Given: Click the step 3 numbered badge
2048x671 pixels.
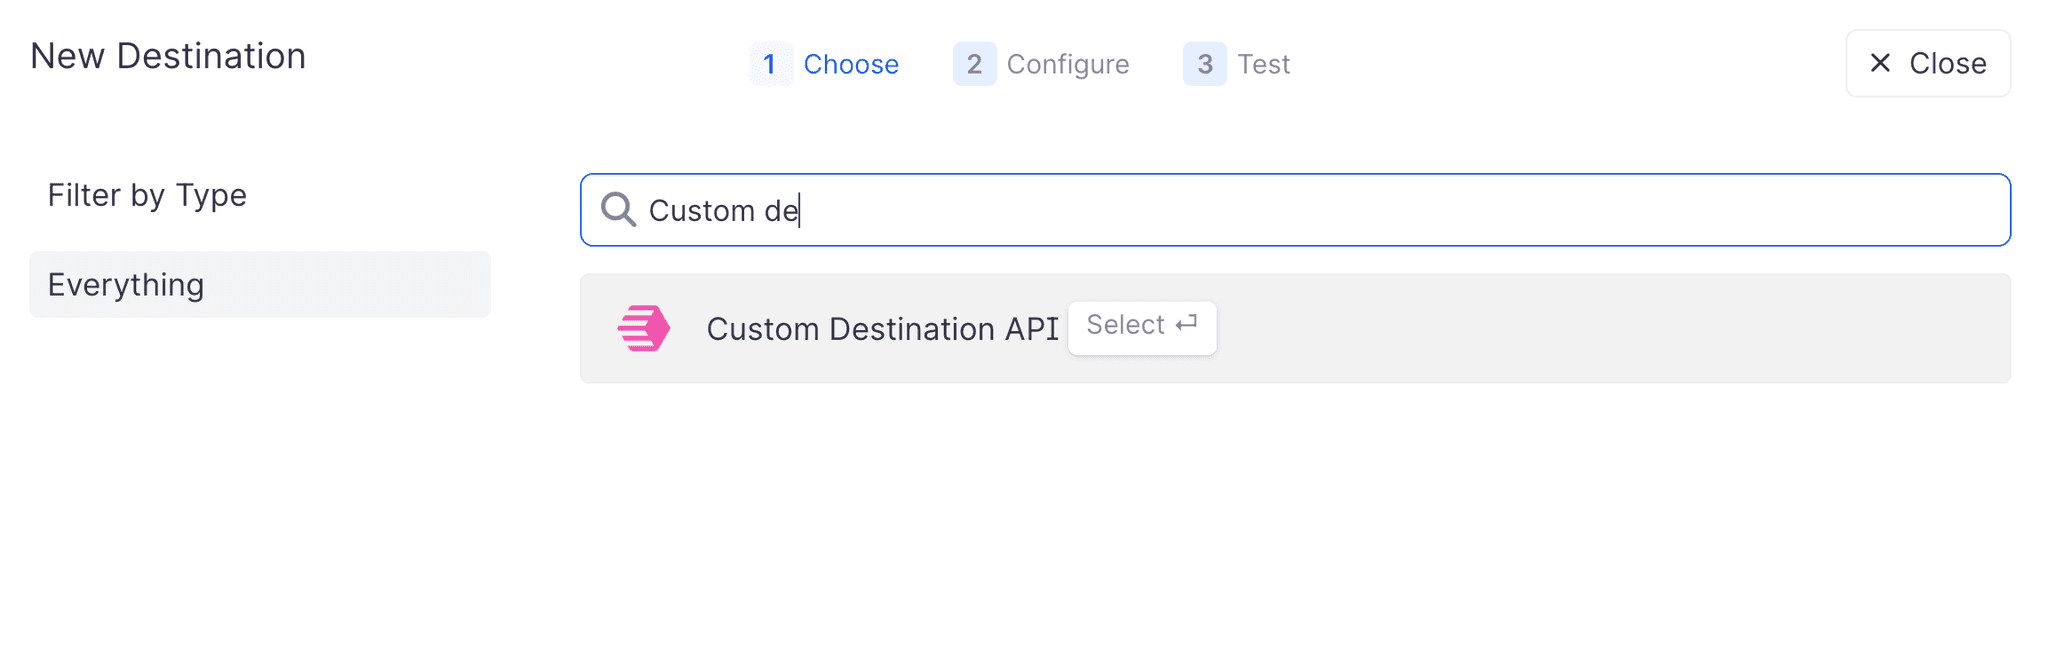Looking at the screenshot, I should coord(1205,64).
